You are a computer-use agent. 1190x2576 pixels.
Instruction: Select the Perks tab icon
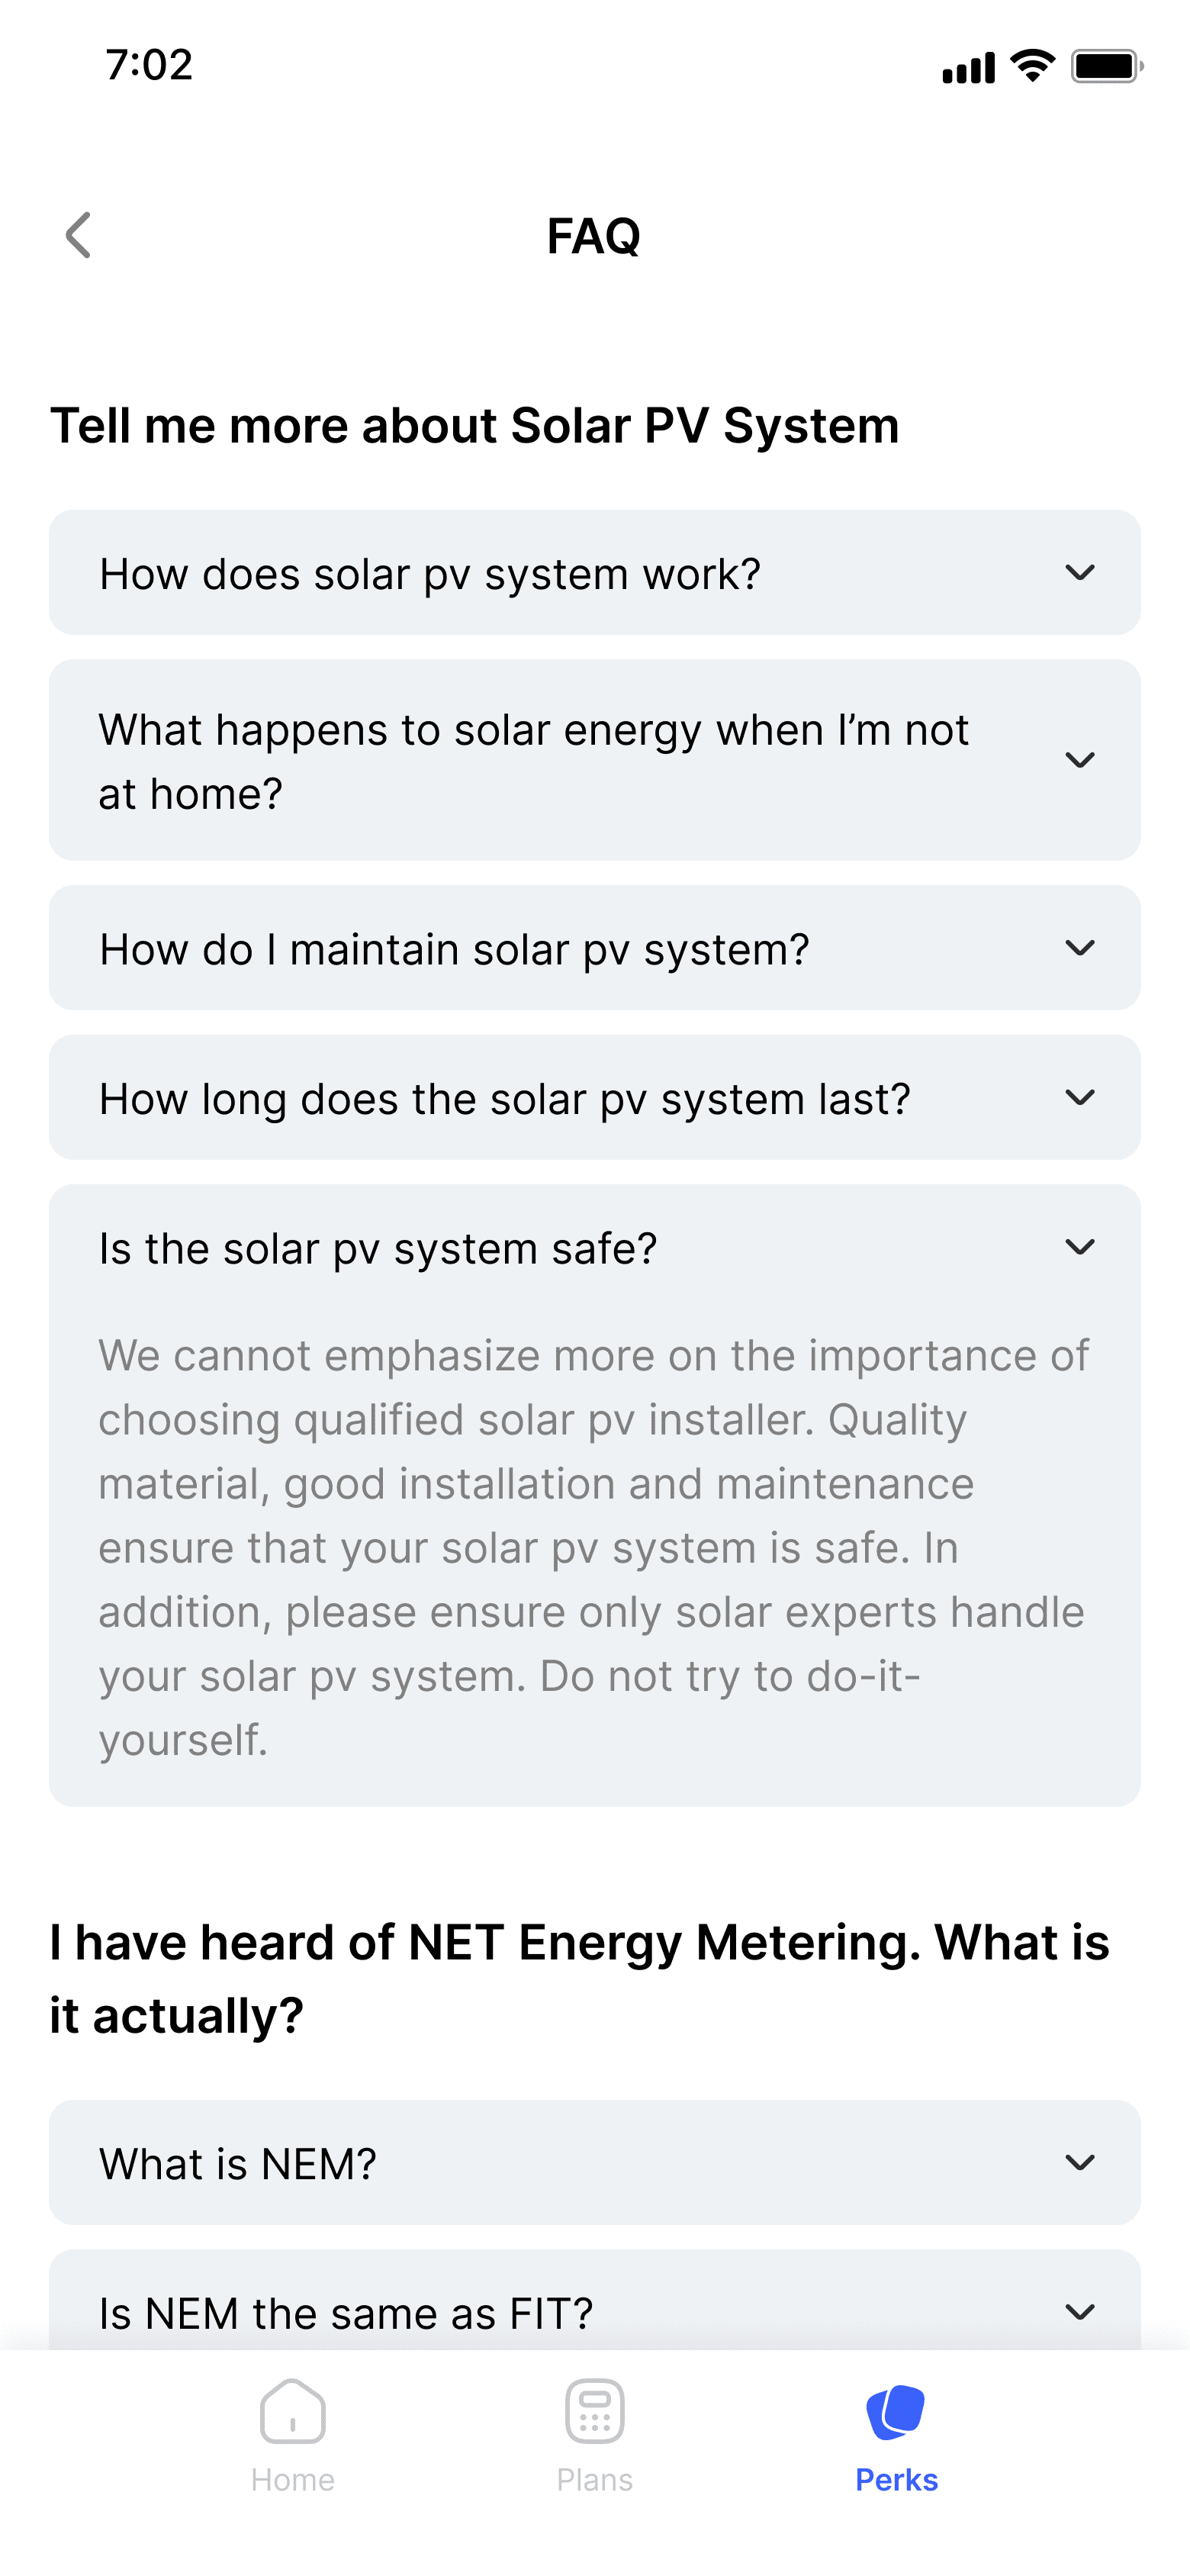point(896,2411)
